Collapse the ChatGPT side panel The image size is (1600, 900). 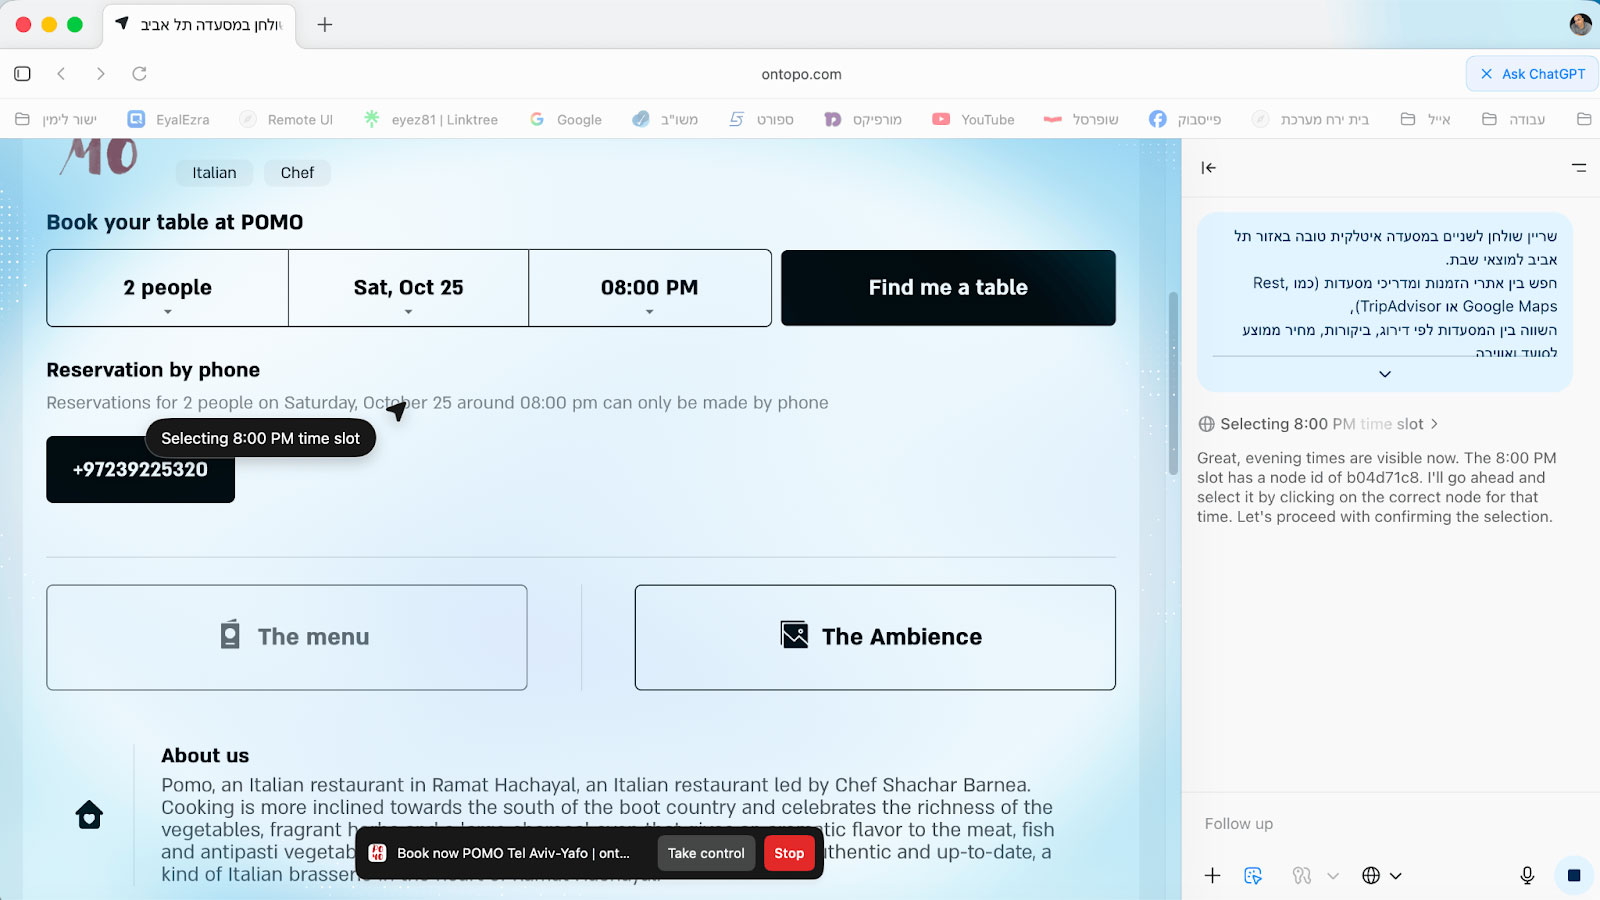[x=1209, y=168]
